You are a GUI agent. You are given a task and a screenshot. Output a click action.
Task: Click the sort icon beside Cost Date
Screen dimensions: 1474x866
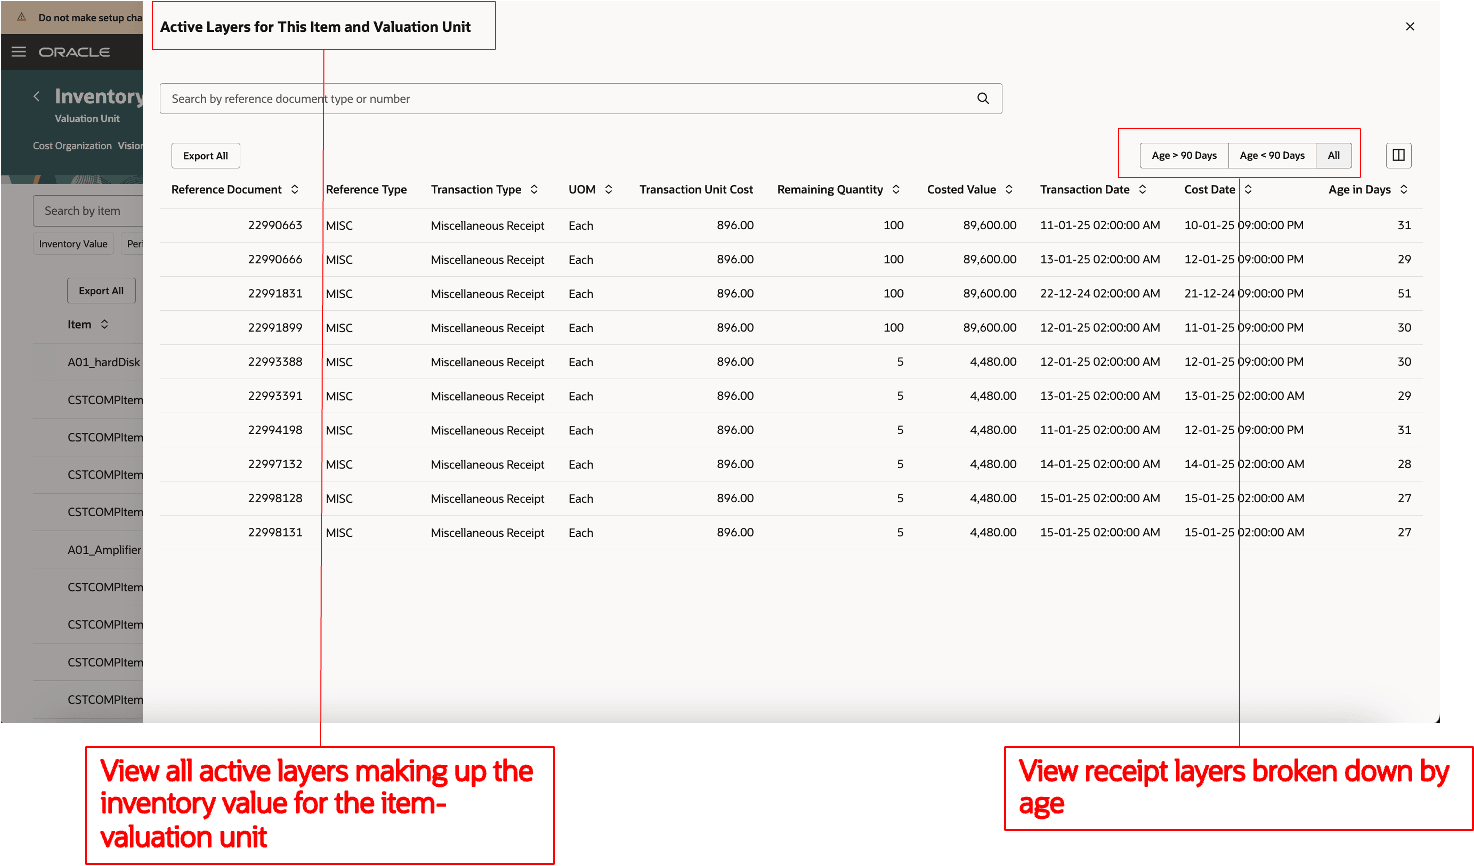click(1246, 189)
